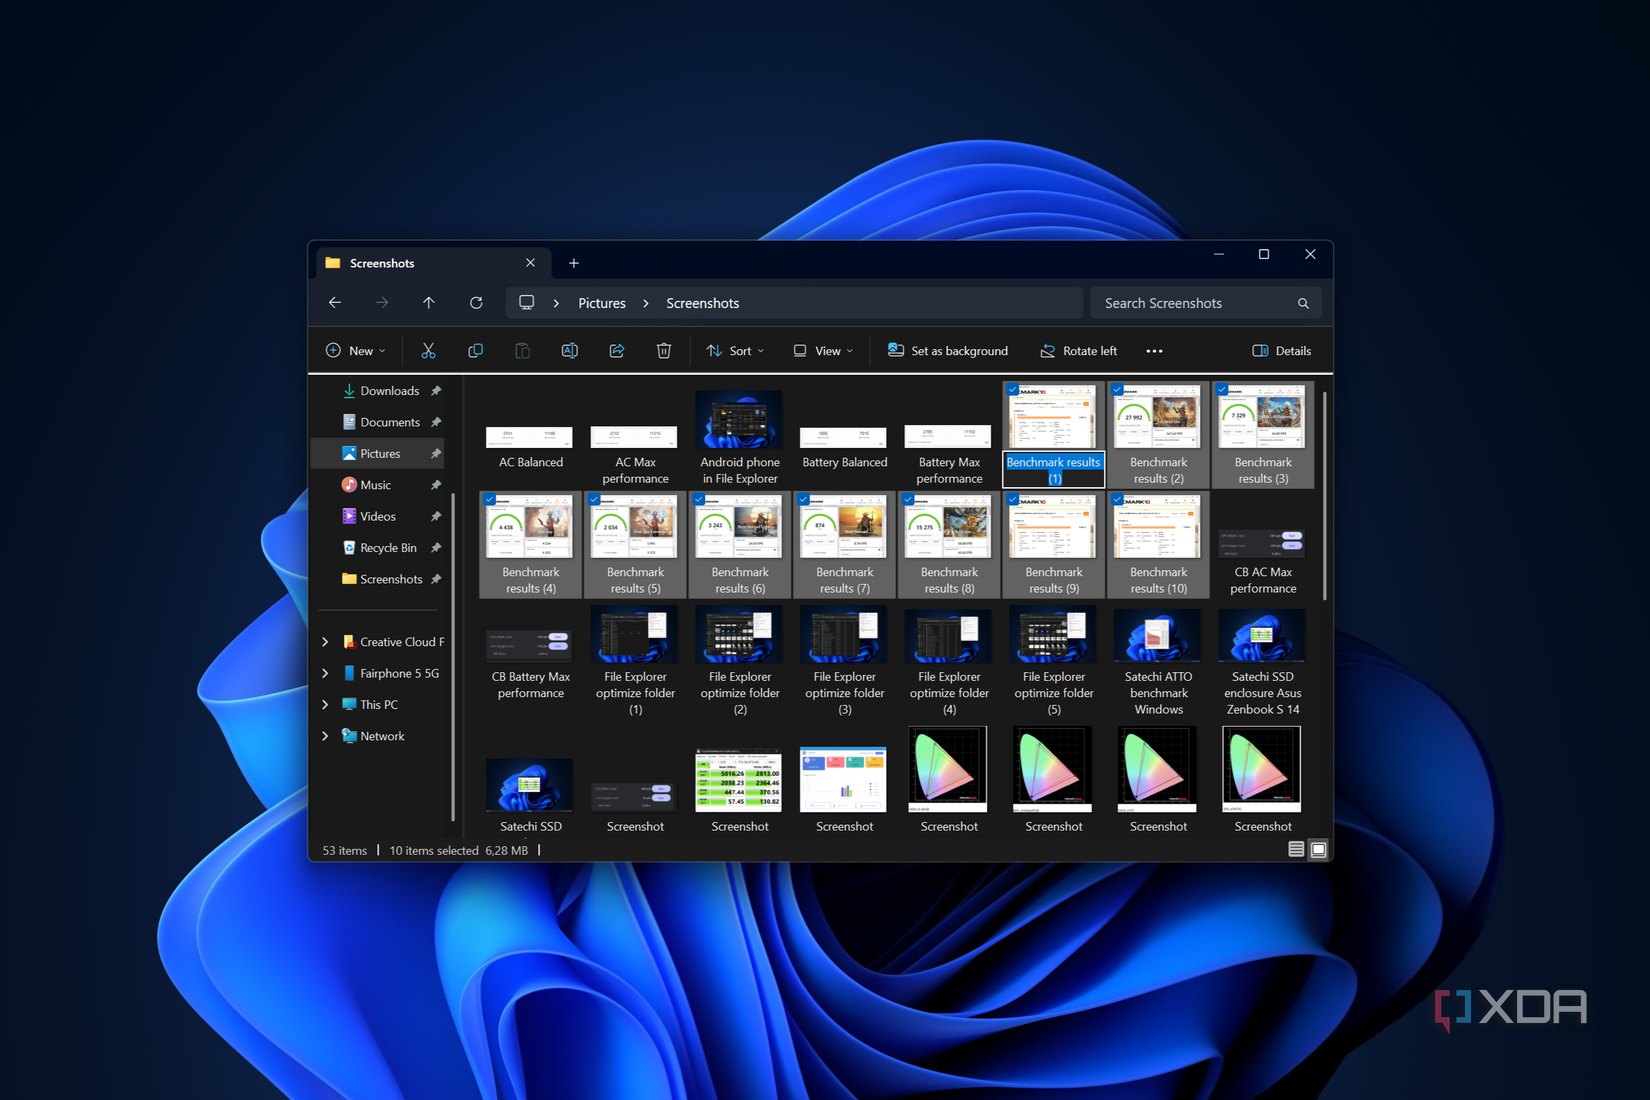
Task: Open the Sort dropdown
Action: click(737, 350)
